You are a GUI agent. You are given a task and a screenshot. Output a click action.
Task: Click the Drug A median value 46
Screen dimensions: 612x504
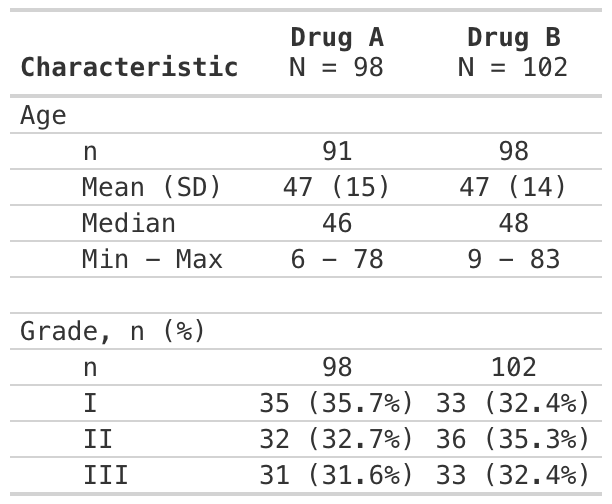(337, 223)
